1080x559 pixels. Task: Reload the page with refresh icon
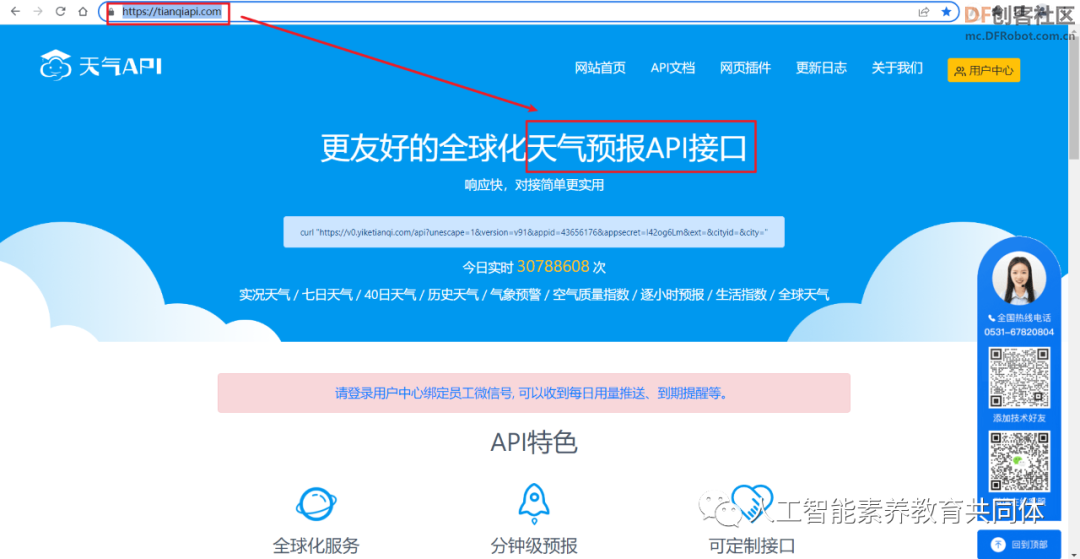(x=61, y=12)
